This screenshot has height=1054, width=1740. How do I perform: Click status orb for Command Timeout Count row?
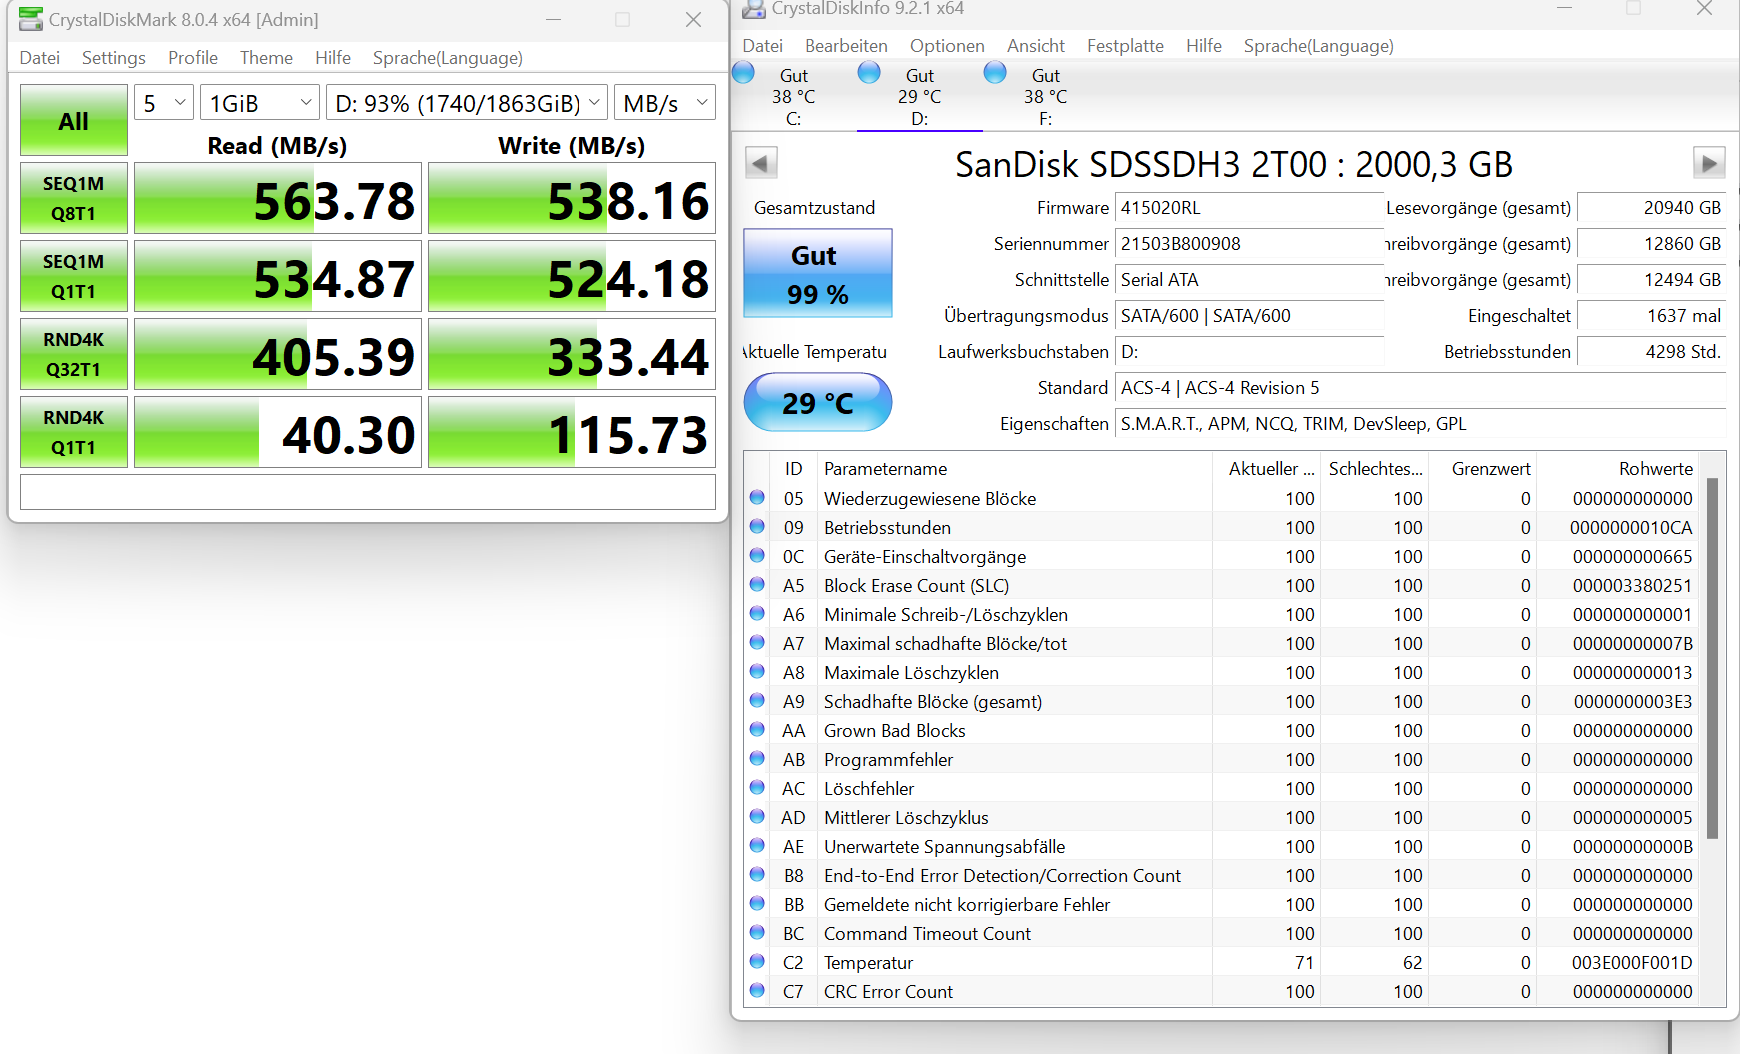click(758, 932)
